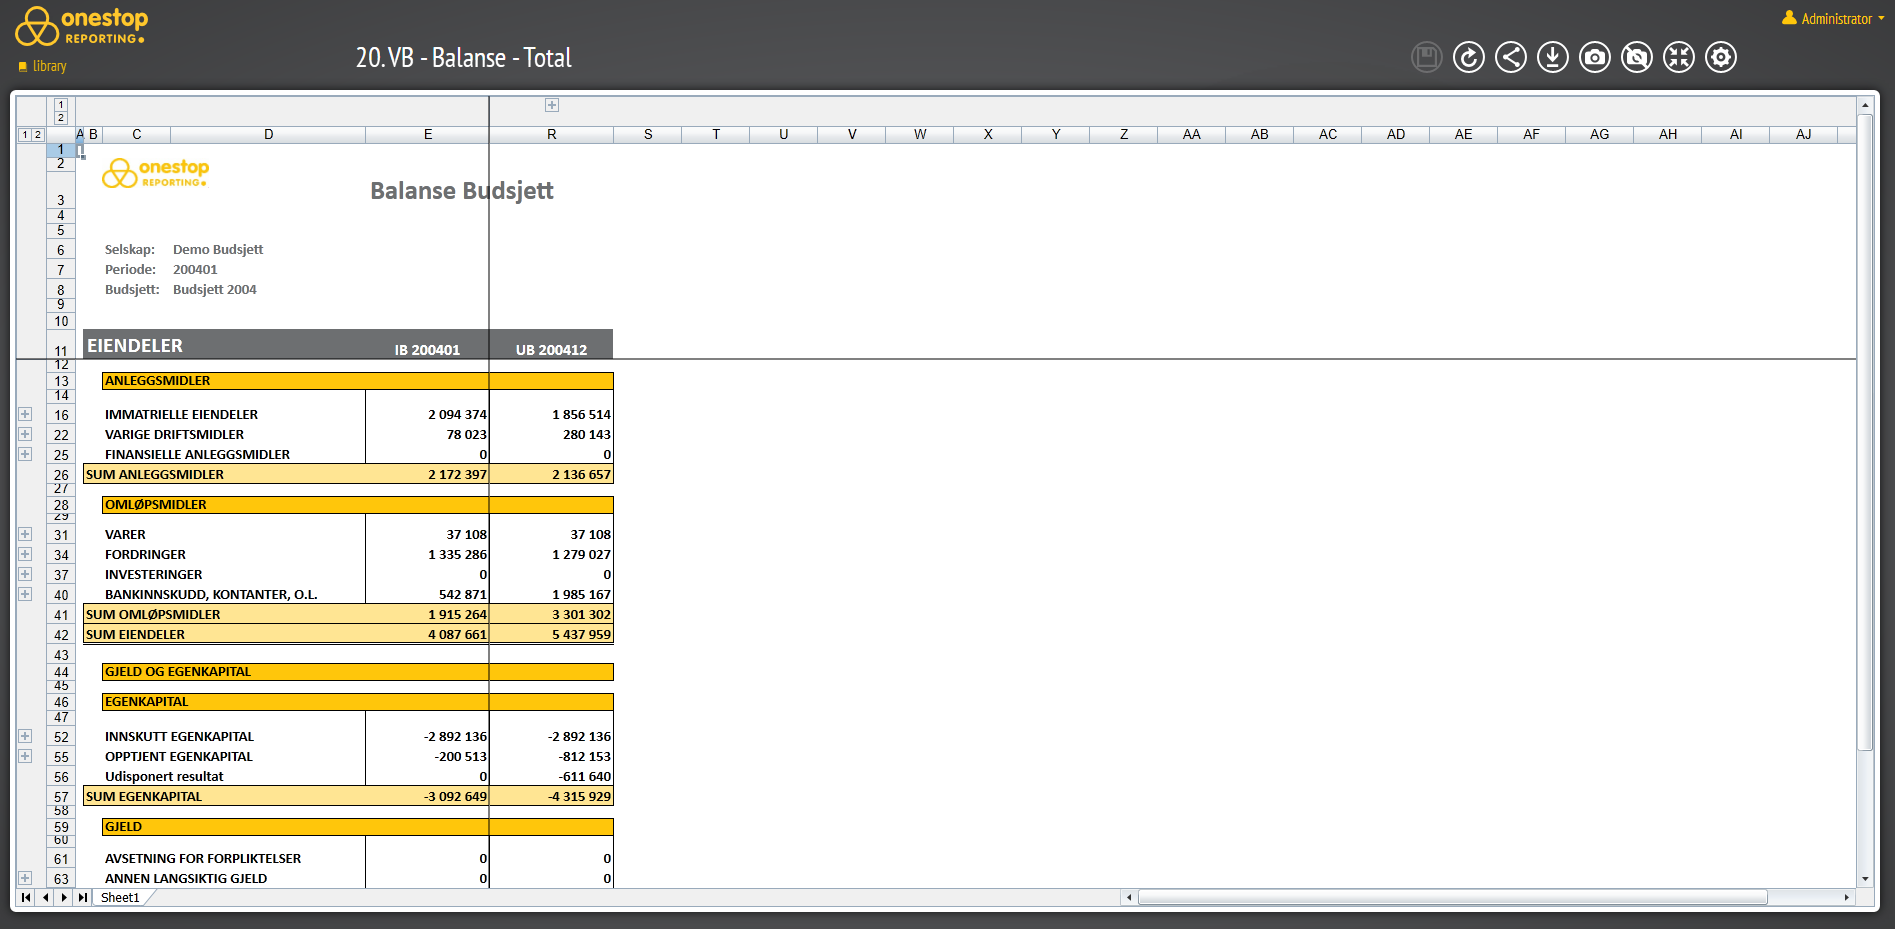Click the horizontal scrollbar thumb
Viewport: 1895px width, 929px height.
coord(1452,898)
